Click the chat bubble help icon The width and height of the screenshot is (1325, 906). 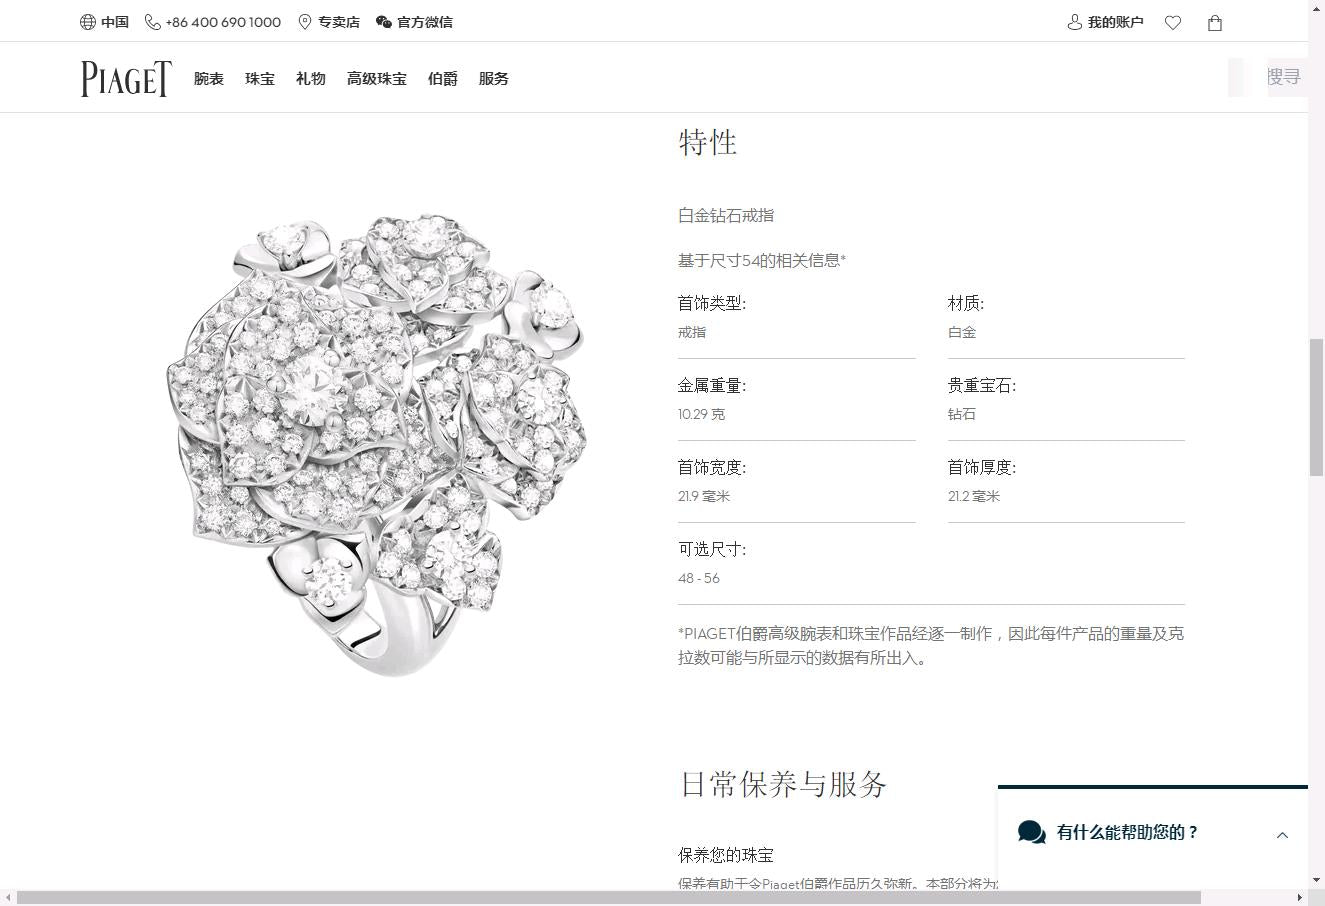1031,832
